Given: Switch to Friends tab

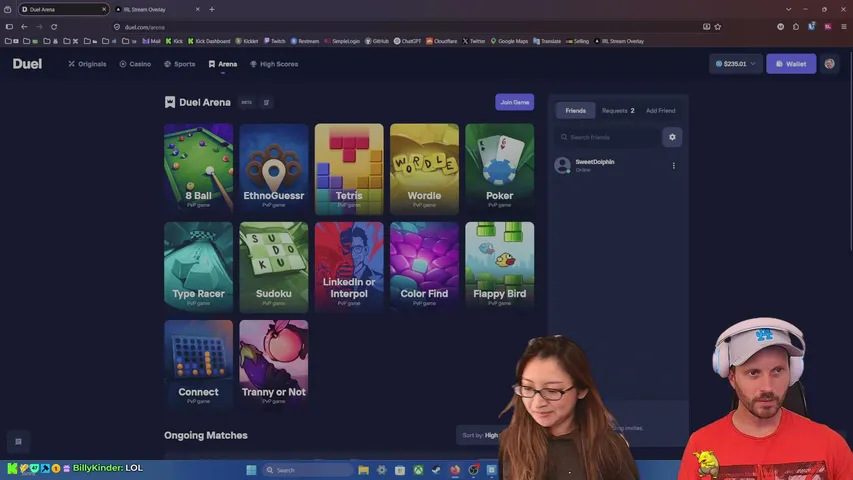Looking at the screenshot, I should 575,110.
